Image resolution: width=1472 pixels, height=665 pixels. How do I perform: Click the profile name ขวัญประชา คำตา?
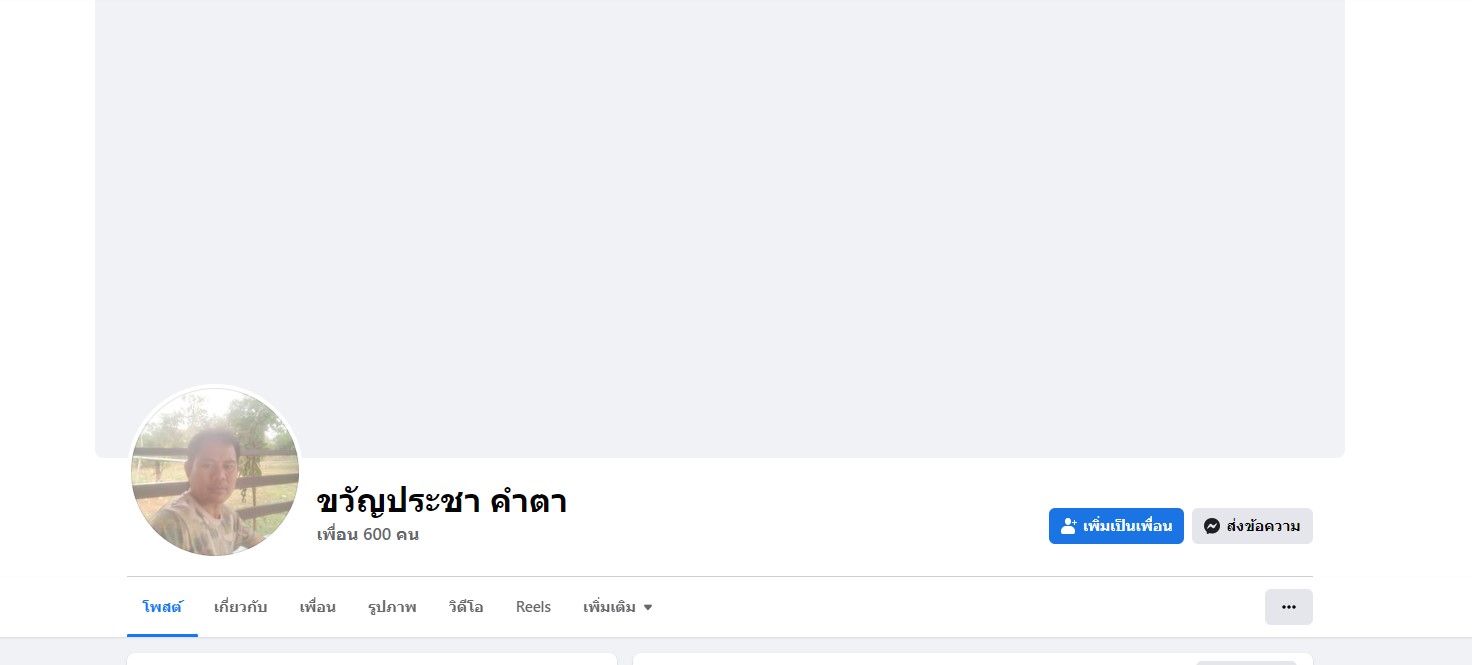click(x=441, y=501)
